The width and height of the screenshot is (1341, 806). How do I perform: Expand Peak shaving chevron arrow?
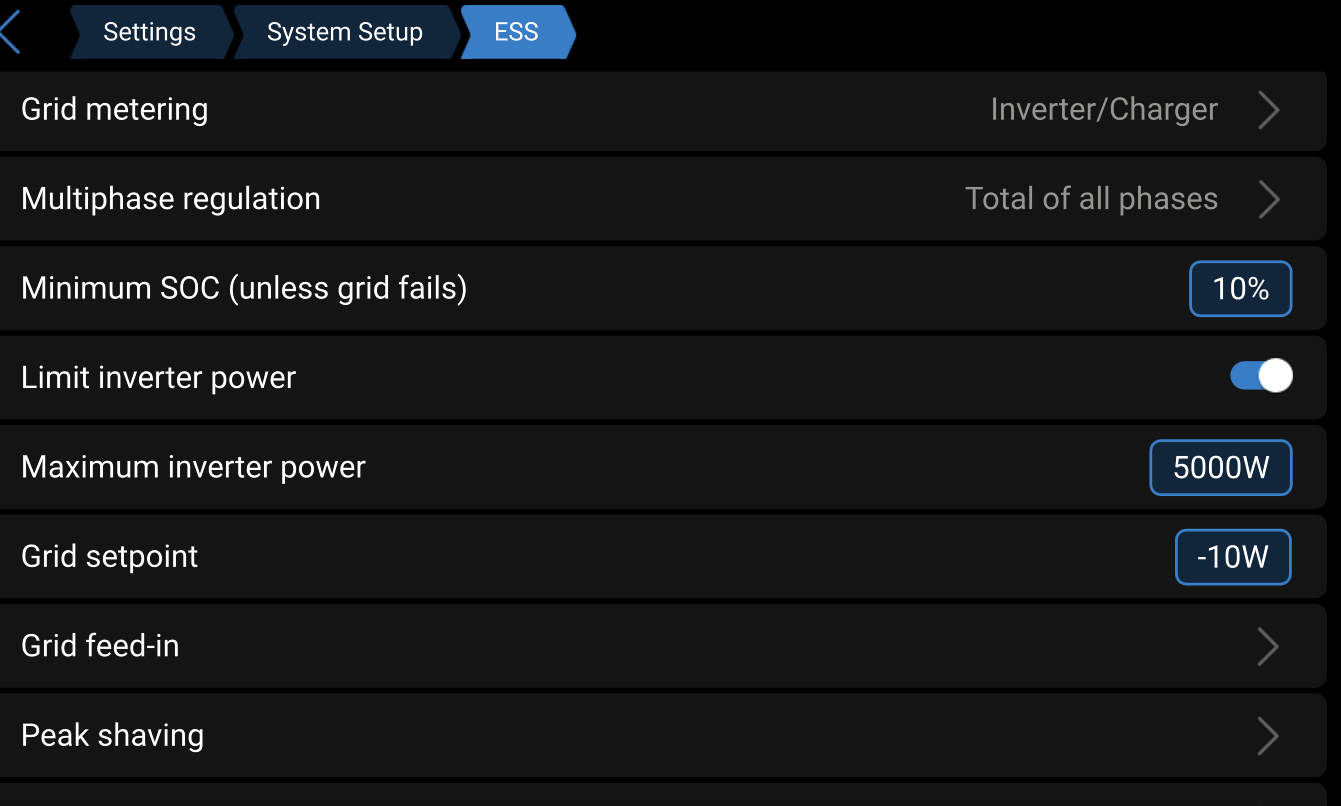pyautogui.click(x=1268, y=736)
